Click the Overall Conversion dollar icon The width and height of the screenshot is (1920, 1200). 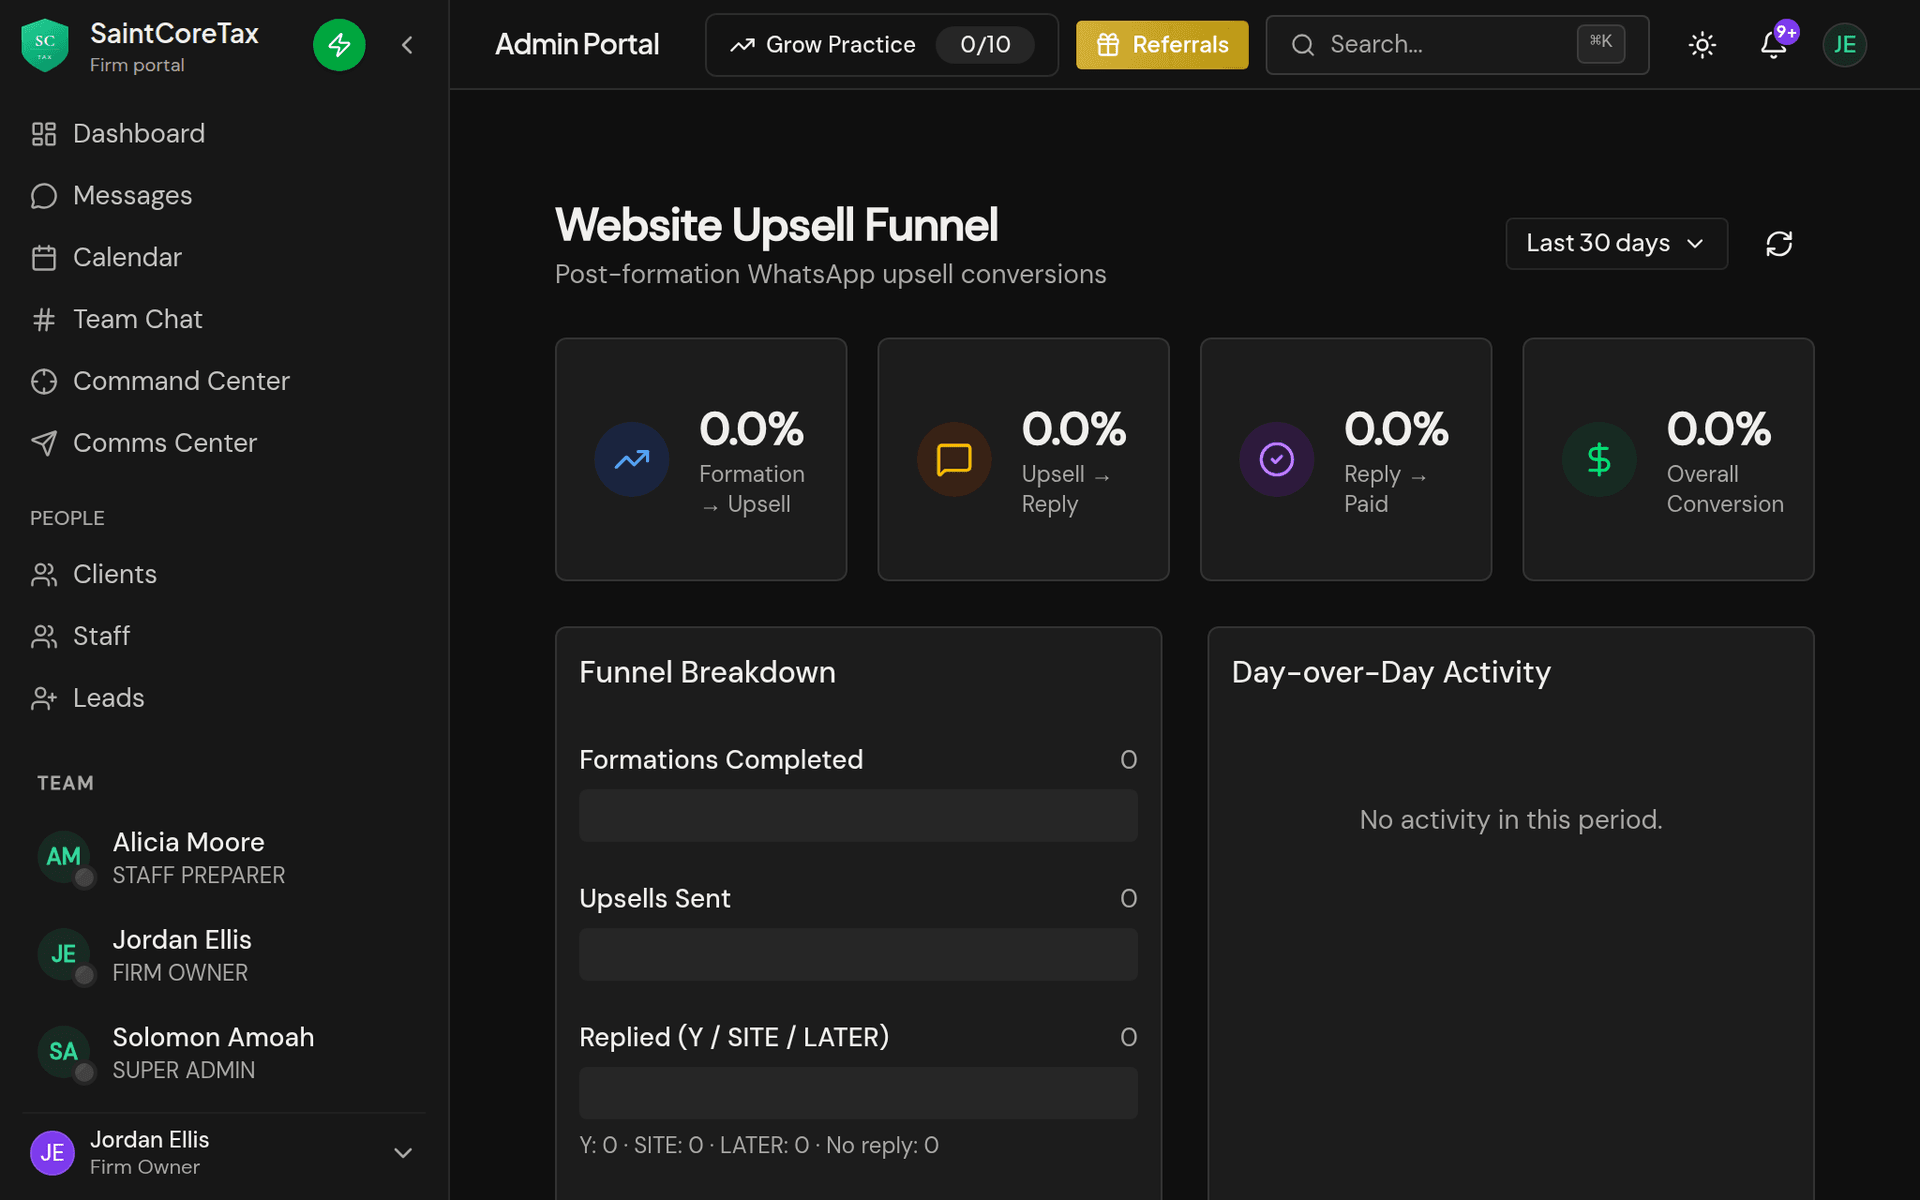coord(1599,459)
